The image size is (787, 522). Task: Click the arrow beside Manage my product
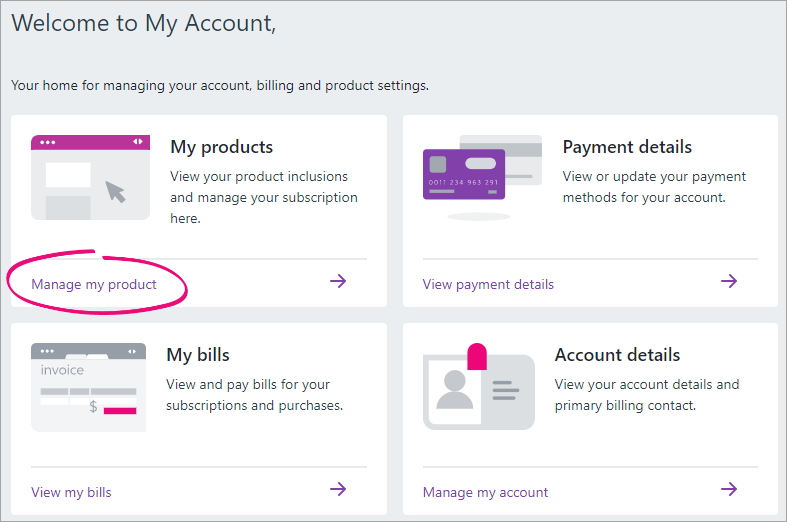point(338,281)
